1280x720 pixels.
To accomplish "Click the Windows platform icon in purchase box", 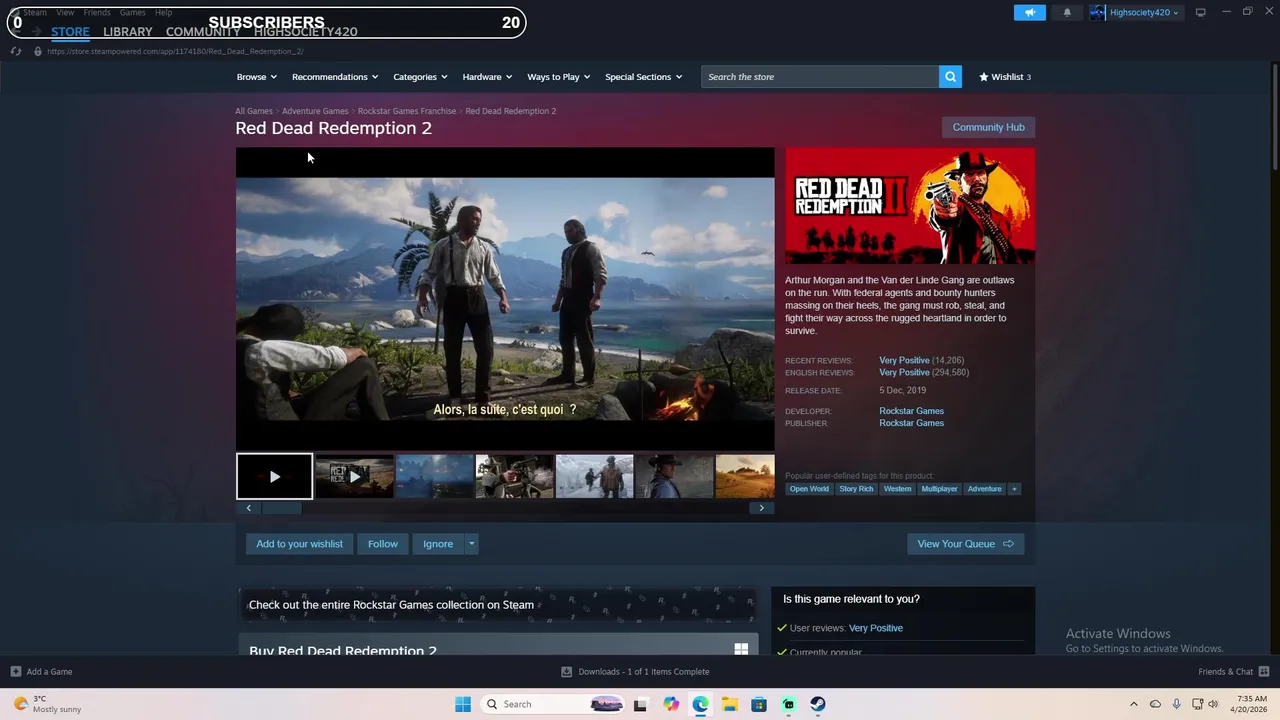I will 741,649.
